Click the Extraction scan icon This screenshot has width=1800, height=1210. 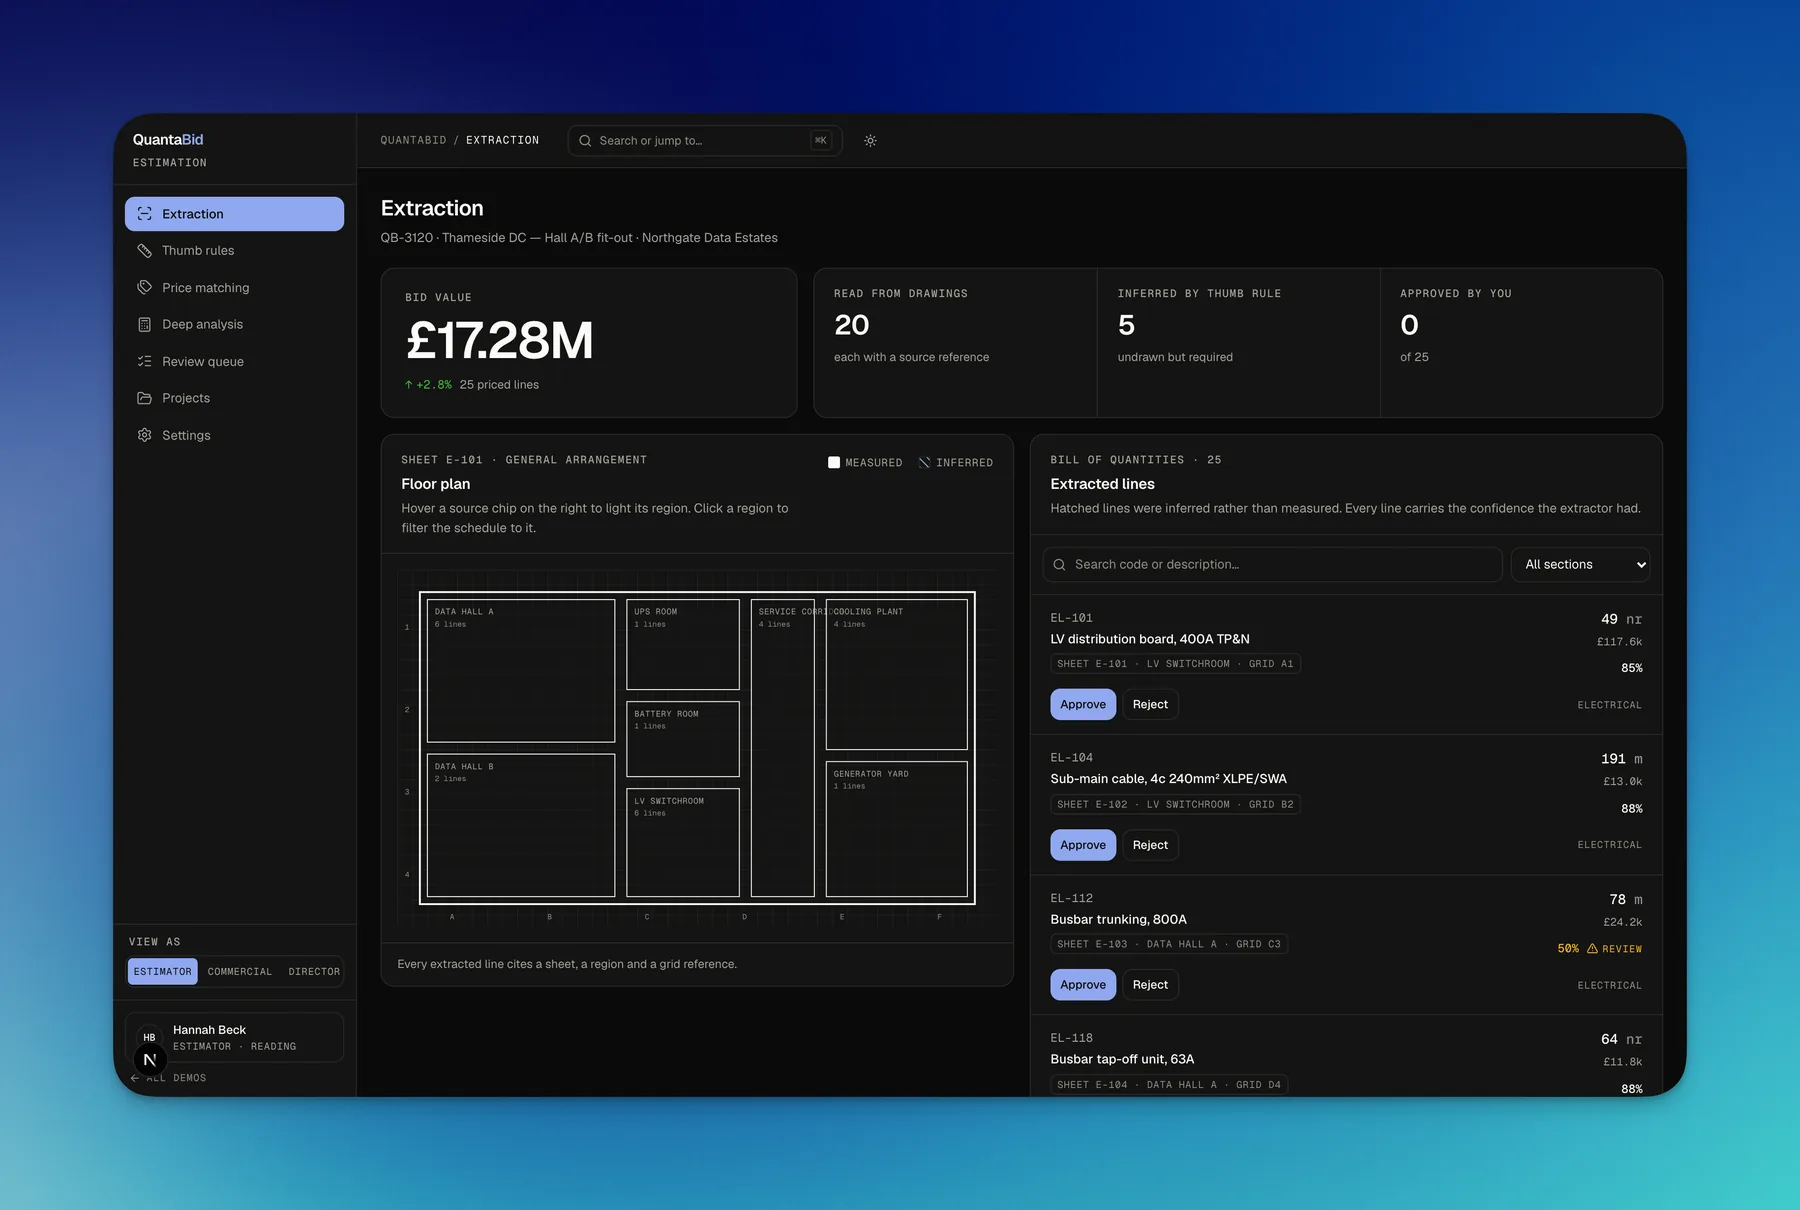click(x=145, y=214)
